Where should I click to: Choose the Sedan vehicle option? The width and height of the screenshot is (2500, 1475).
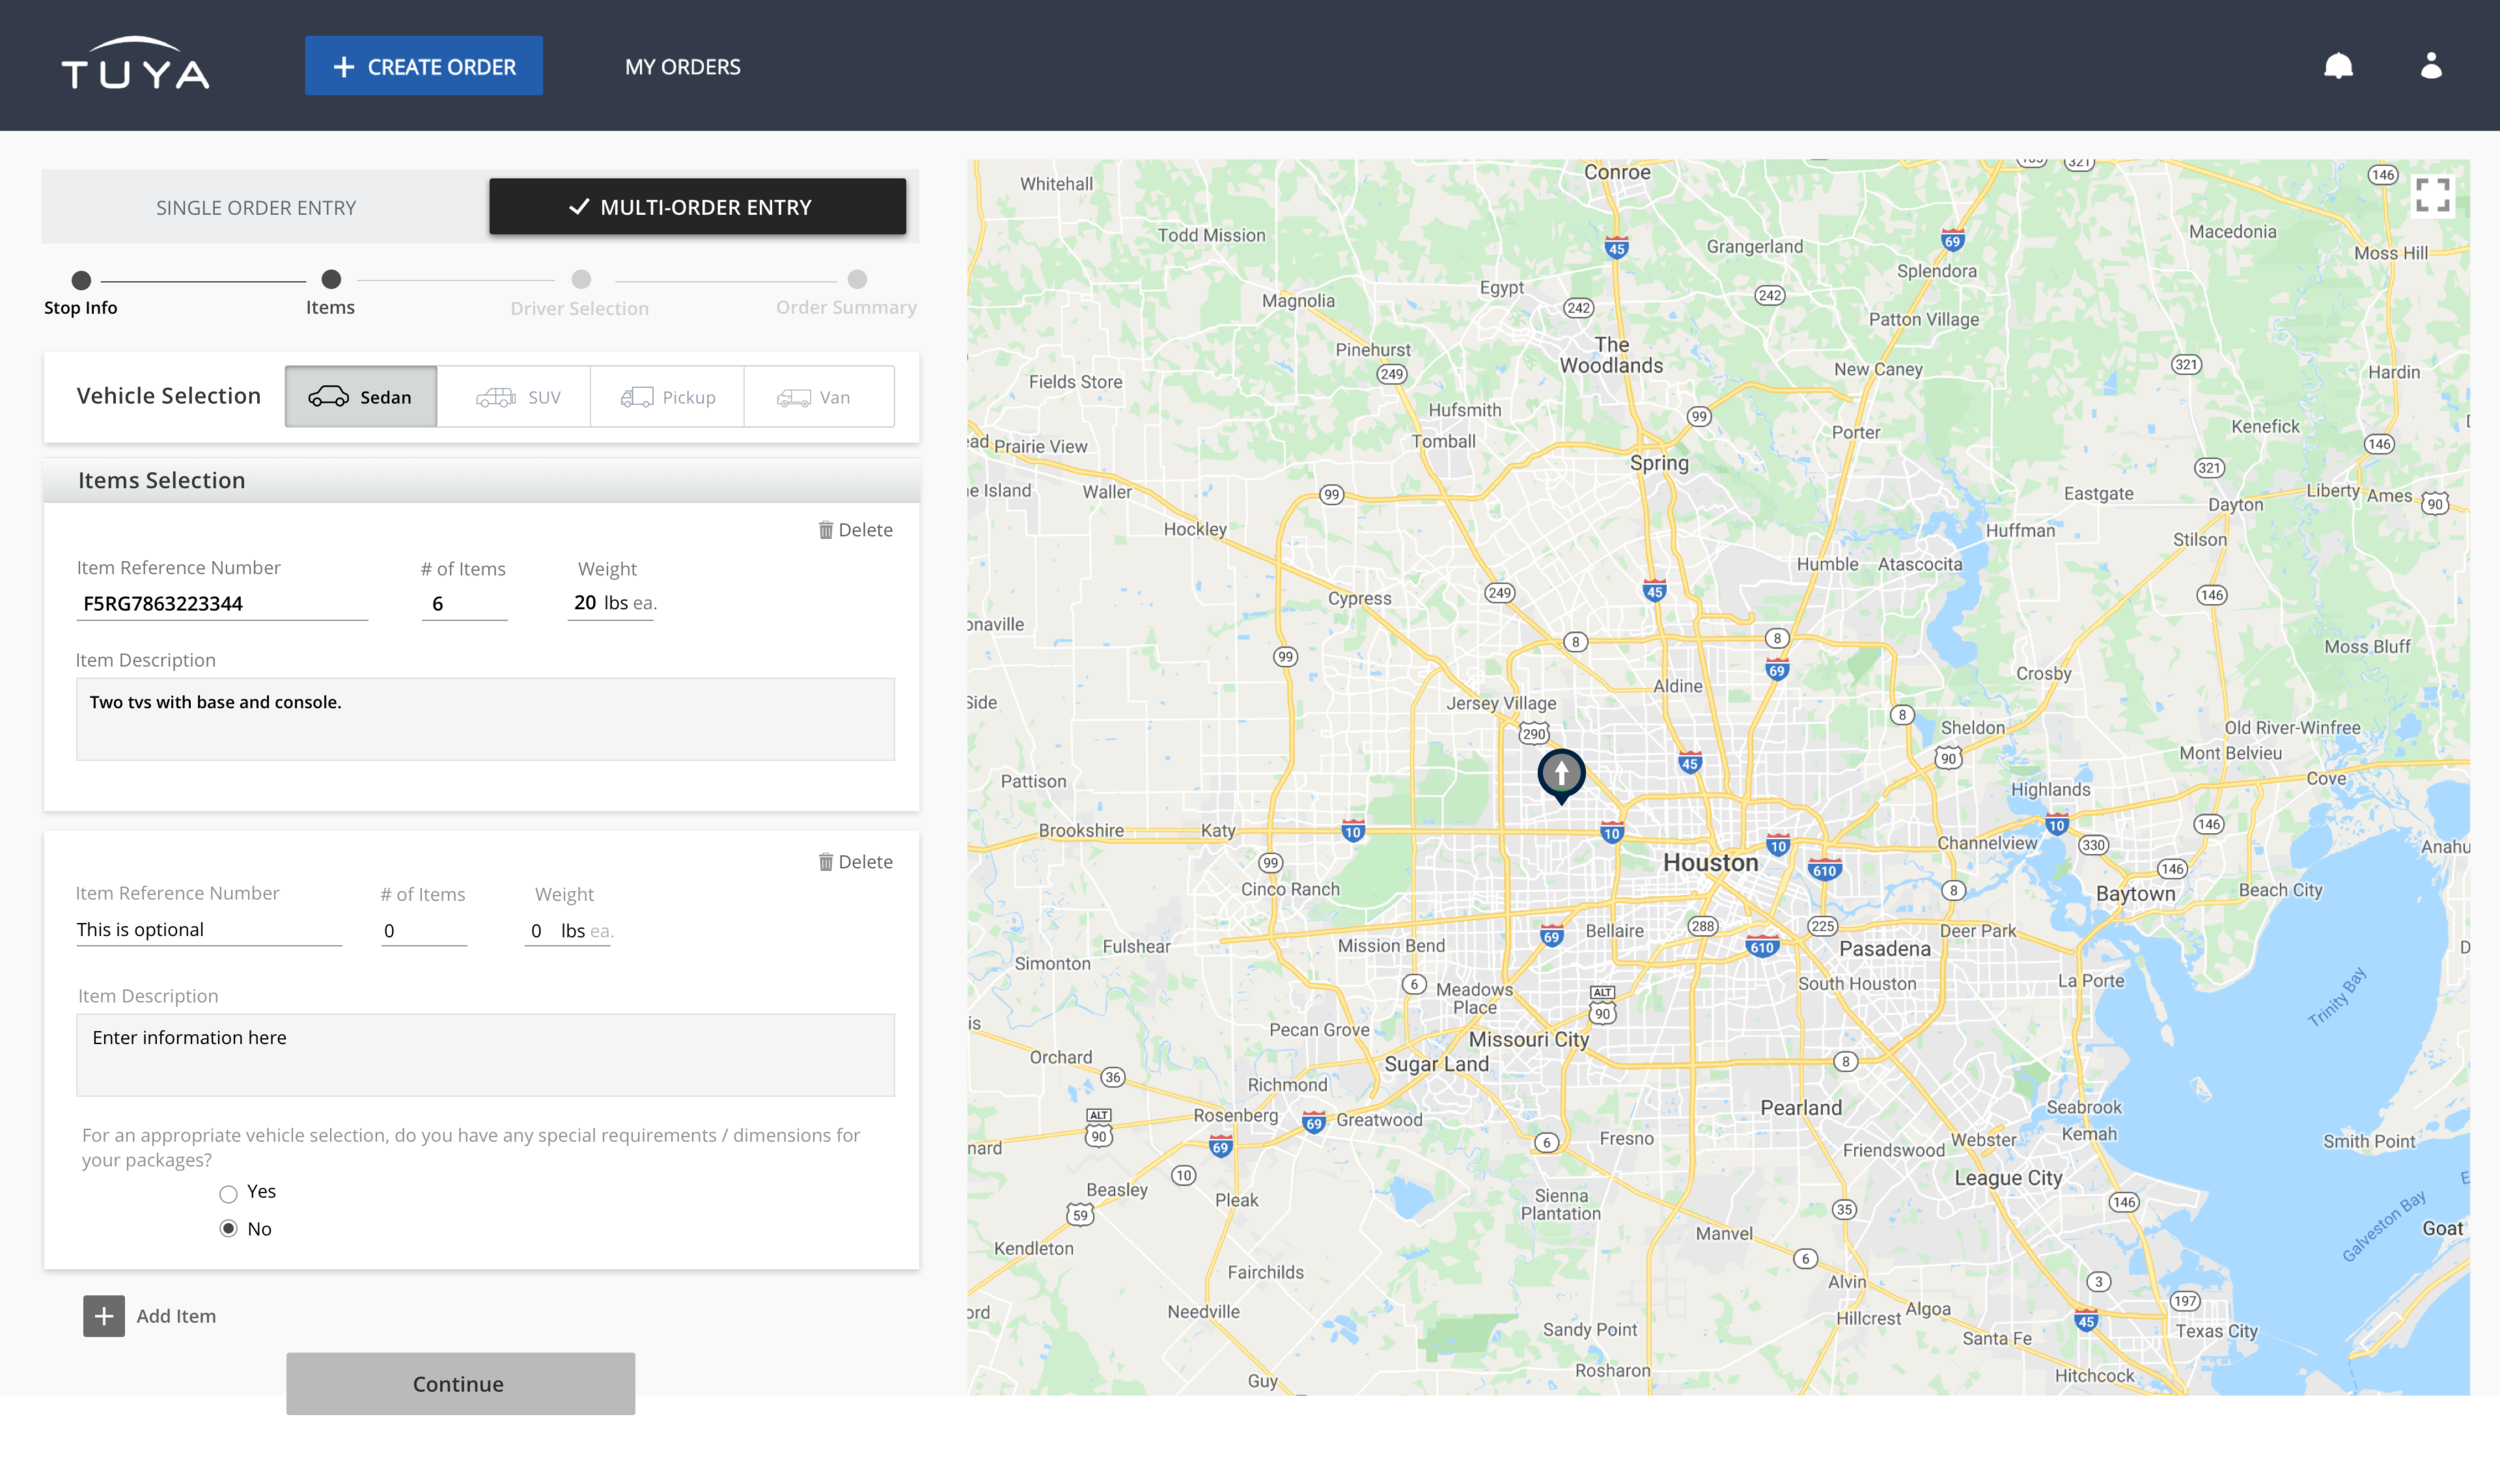(361, 397)
